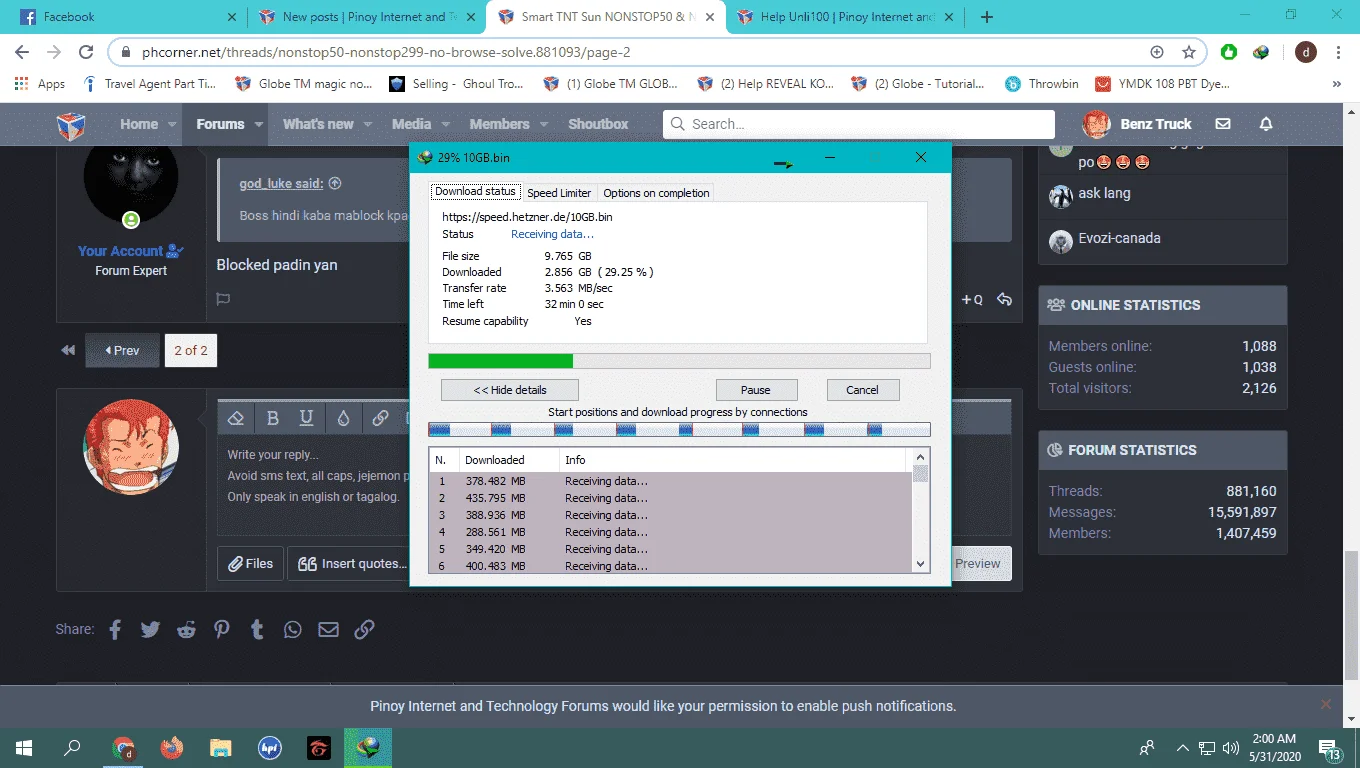1360x768 pixels.
Task: Go to previous page with Prev button
Action: tap(122, 350)
